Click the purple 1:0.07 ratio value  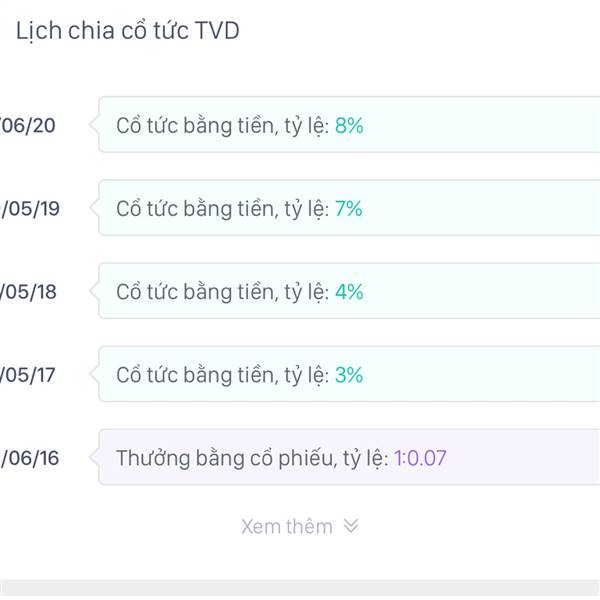click(420, 458)
